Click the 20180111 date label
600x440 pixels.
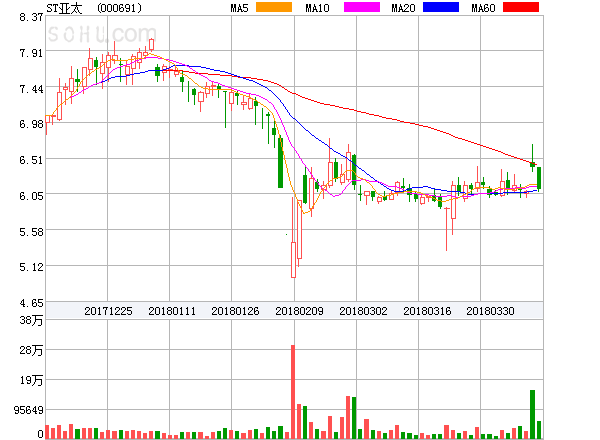[x=172, y=311]
